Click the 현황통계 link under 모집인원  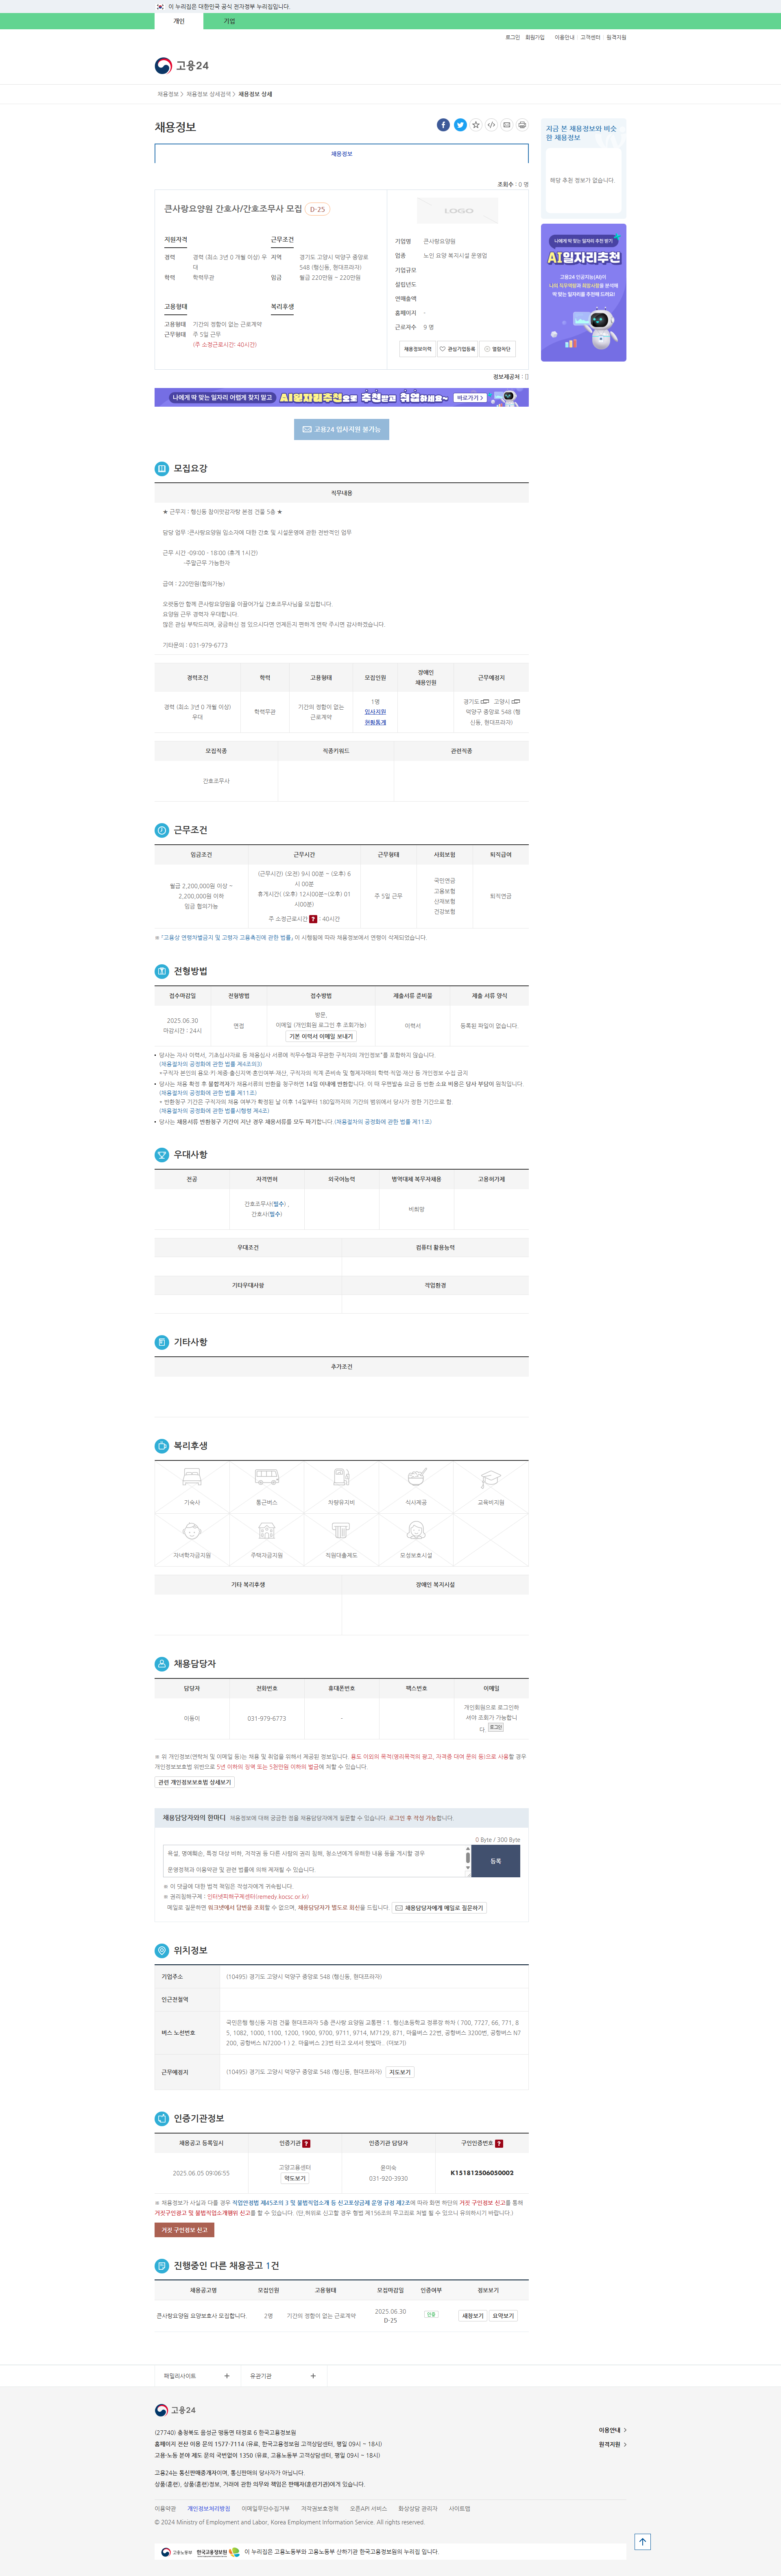pyautogui.click(x=375, y=722)
